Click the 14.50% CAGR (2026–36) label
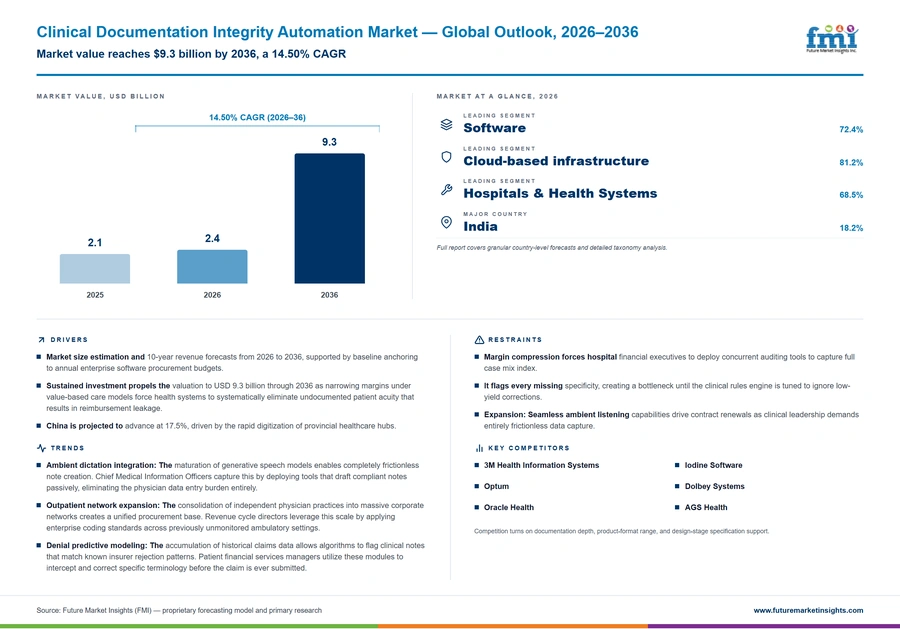900x629 pixels. (x=257, y=117)
